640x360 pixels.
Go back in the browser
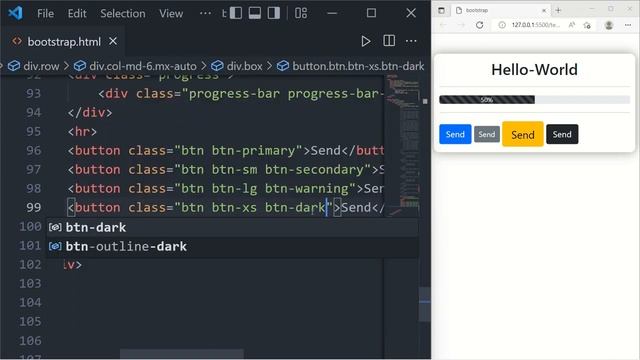[x=443, y=25]
